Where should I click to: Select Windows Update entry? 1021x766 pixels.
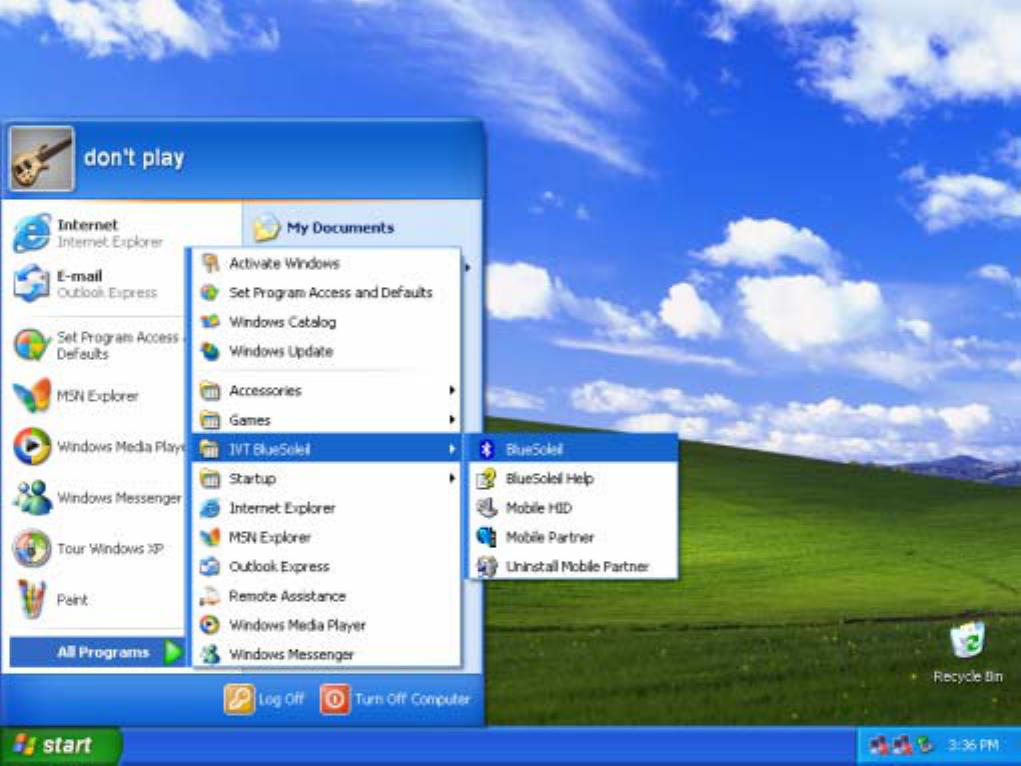coord(326,351)
